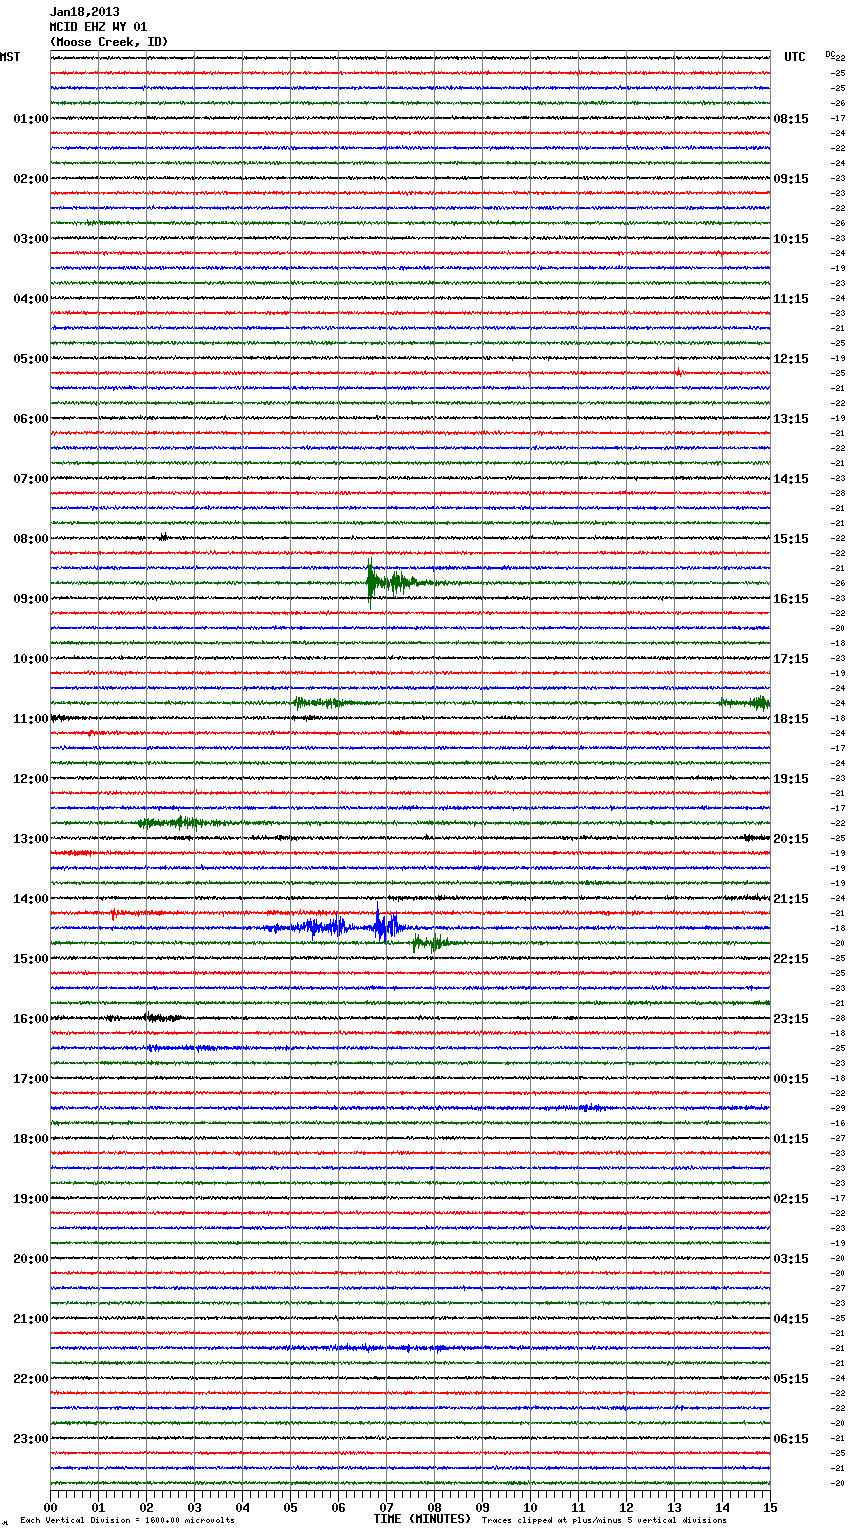Click the 12:00 MST time label
This screenshot has width=850, height=1534.
[x=31, y=779]
